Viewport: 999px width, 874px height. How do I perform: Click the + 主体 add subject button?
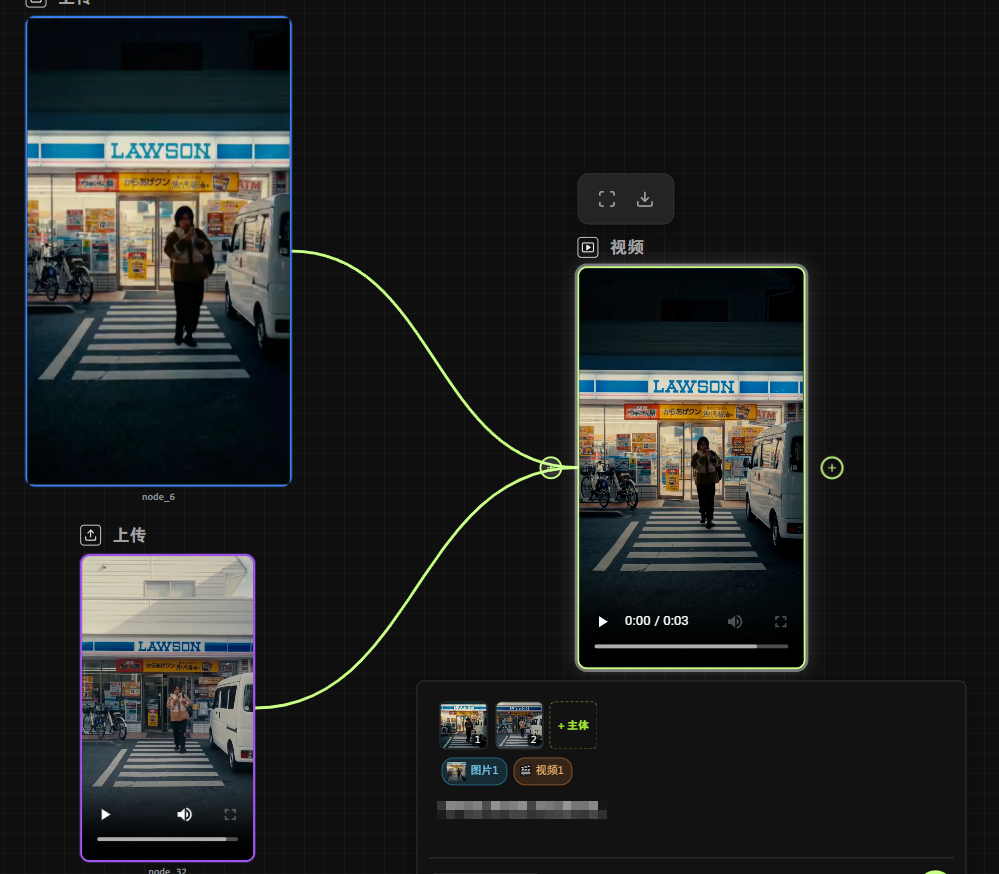[573, 725]
